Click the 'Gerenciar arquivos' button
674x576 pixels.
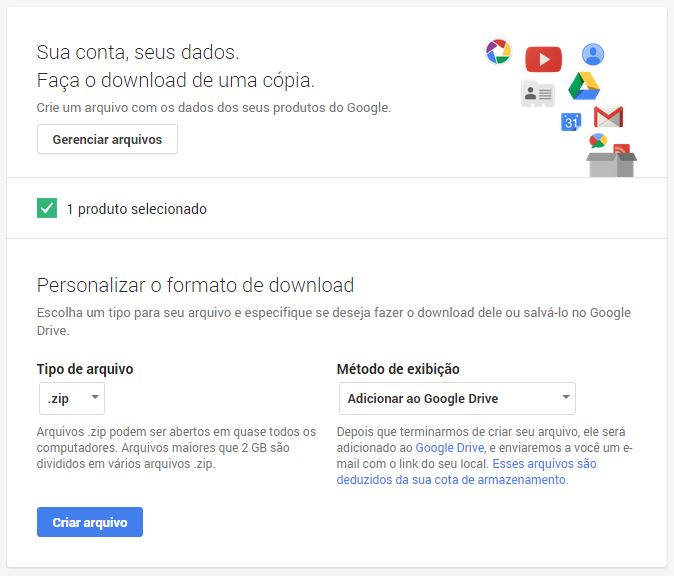coord(107,139)
